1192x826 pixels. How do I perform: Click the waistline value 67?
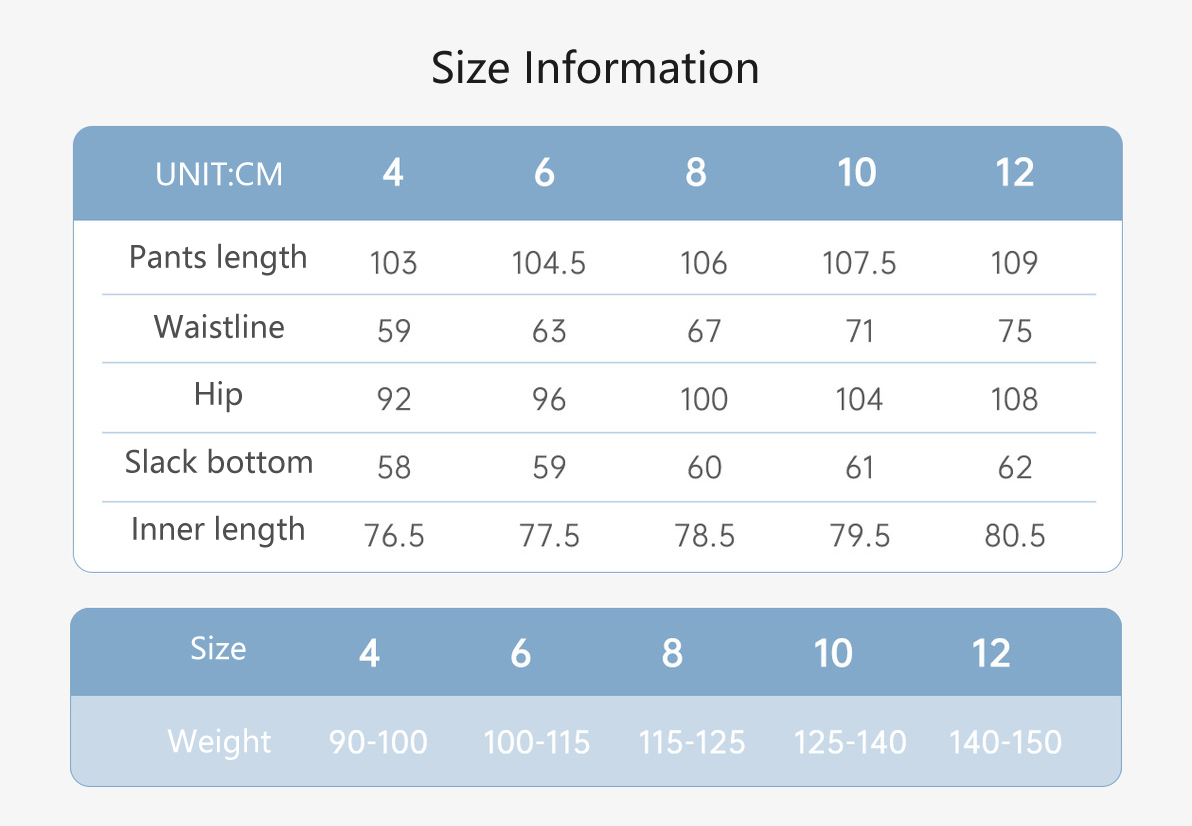[704, 331]
